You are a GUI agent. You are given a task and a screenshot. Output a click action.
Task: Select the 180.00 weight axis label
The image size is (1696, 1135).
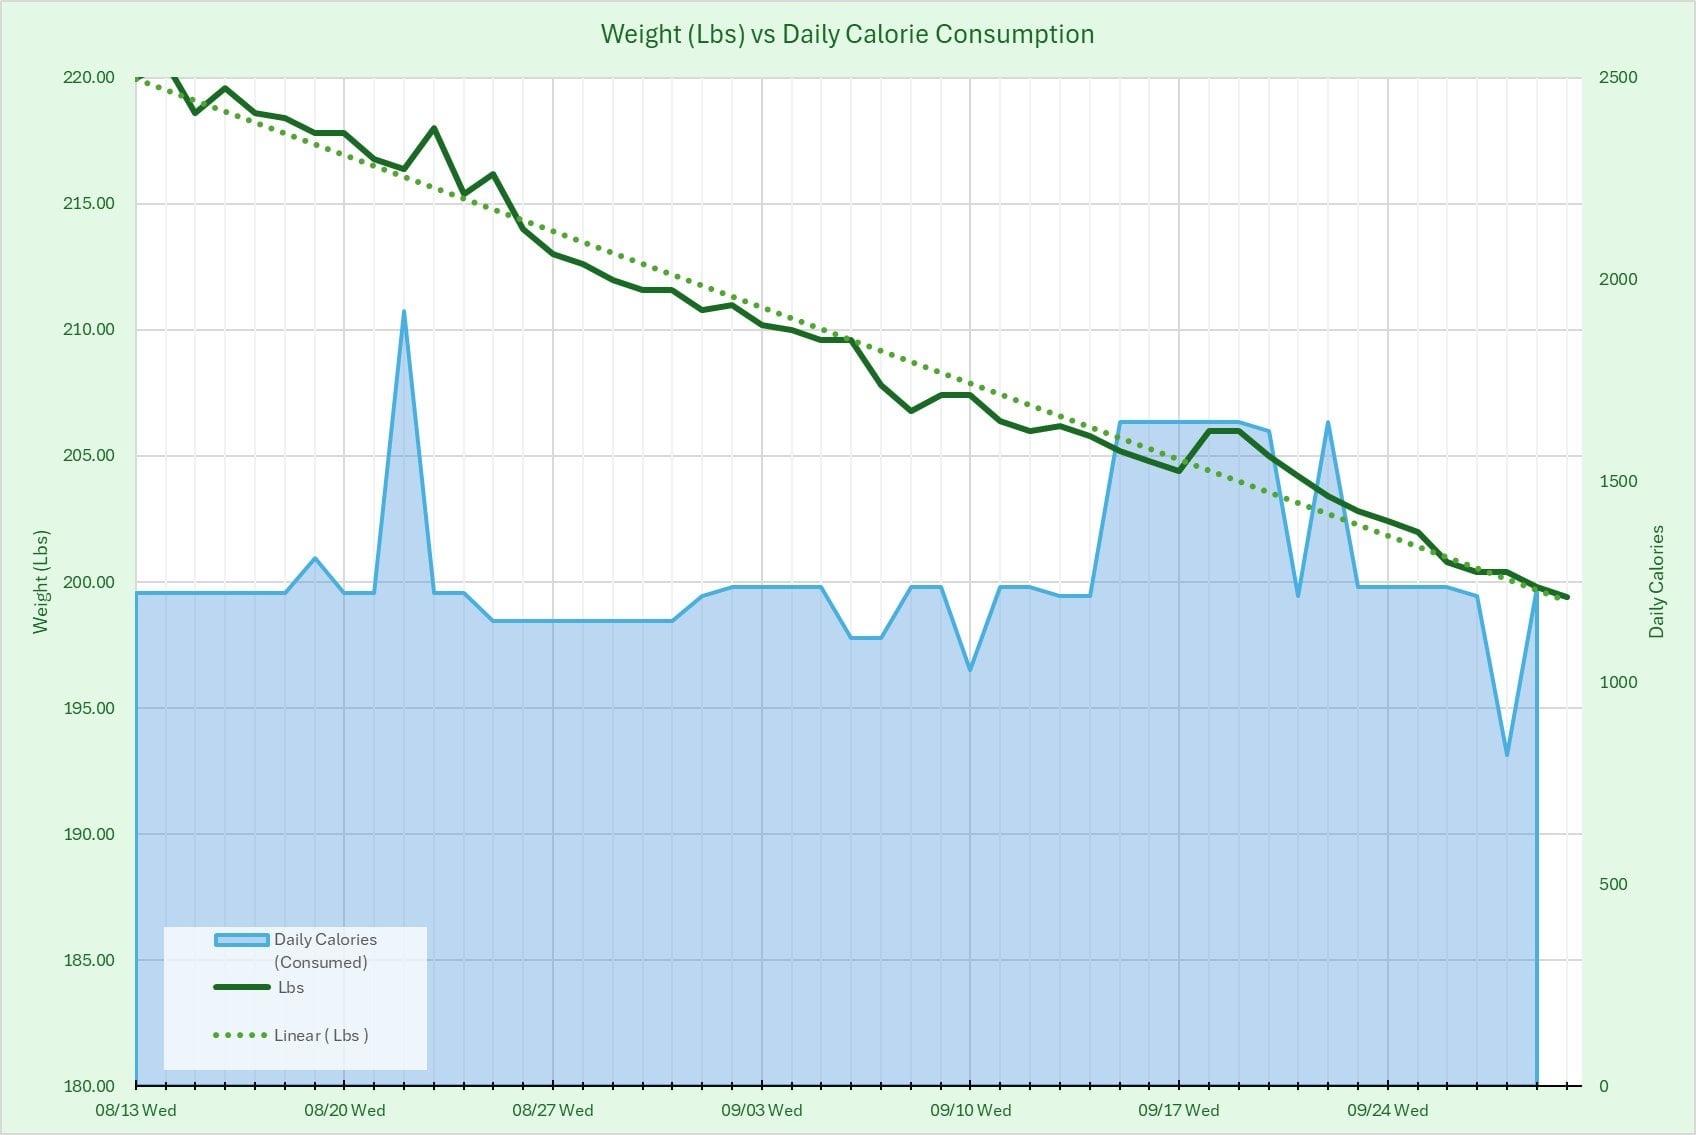tap(89, 1086)
